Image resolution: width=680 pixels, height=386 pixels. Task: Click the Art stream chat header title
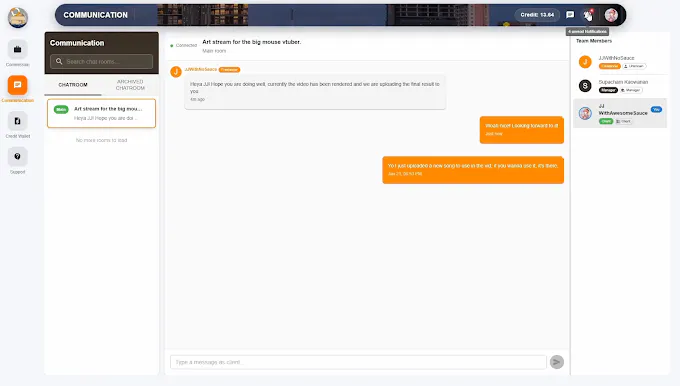[x=252, y=42]
